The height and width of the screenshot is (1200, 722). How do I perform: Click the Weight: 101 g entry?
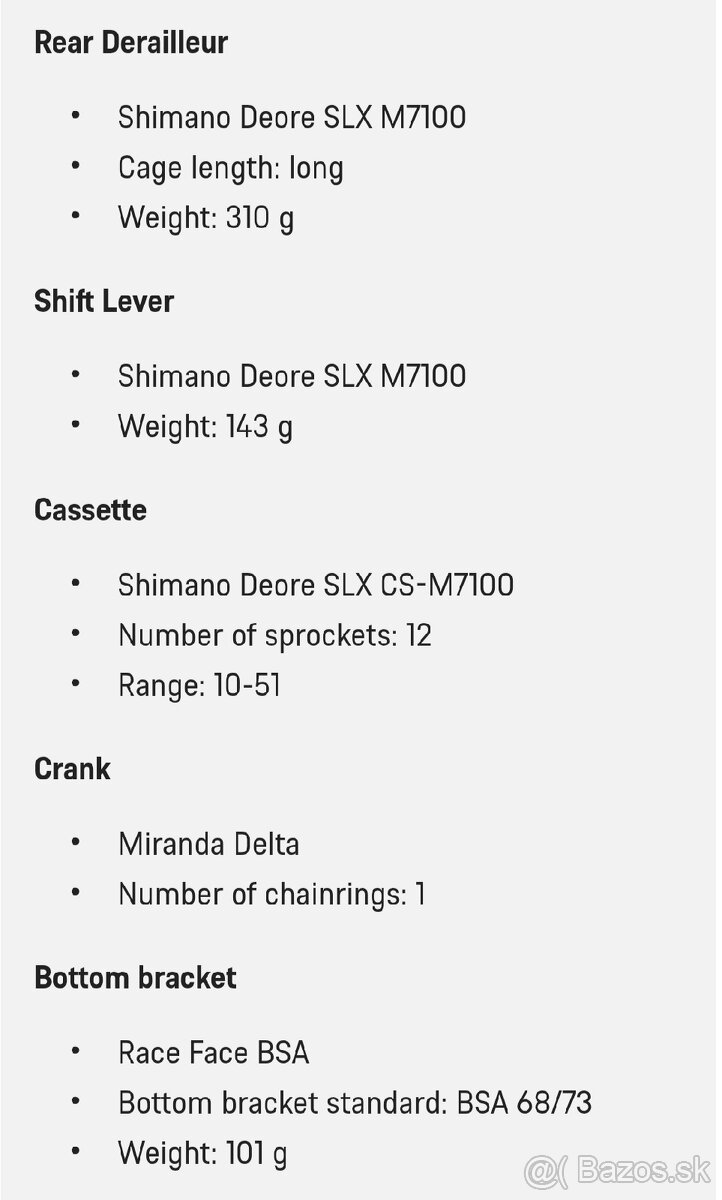click(x=202, y=1153)
